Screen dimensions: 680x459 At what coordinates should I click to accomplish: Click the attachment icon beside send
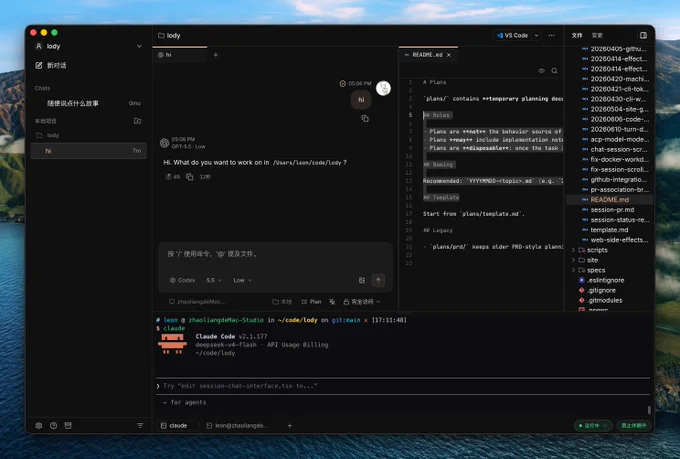coord(362,280)
